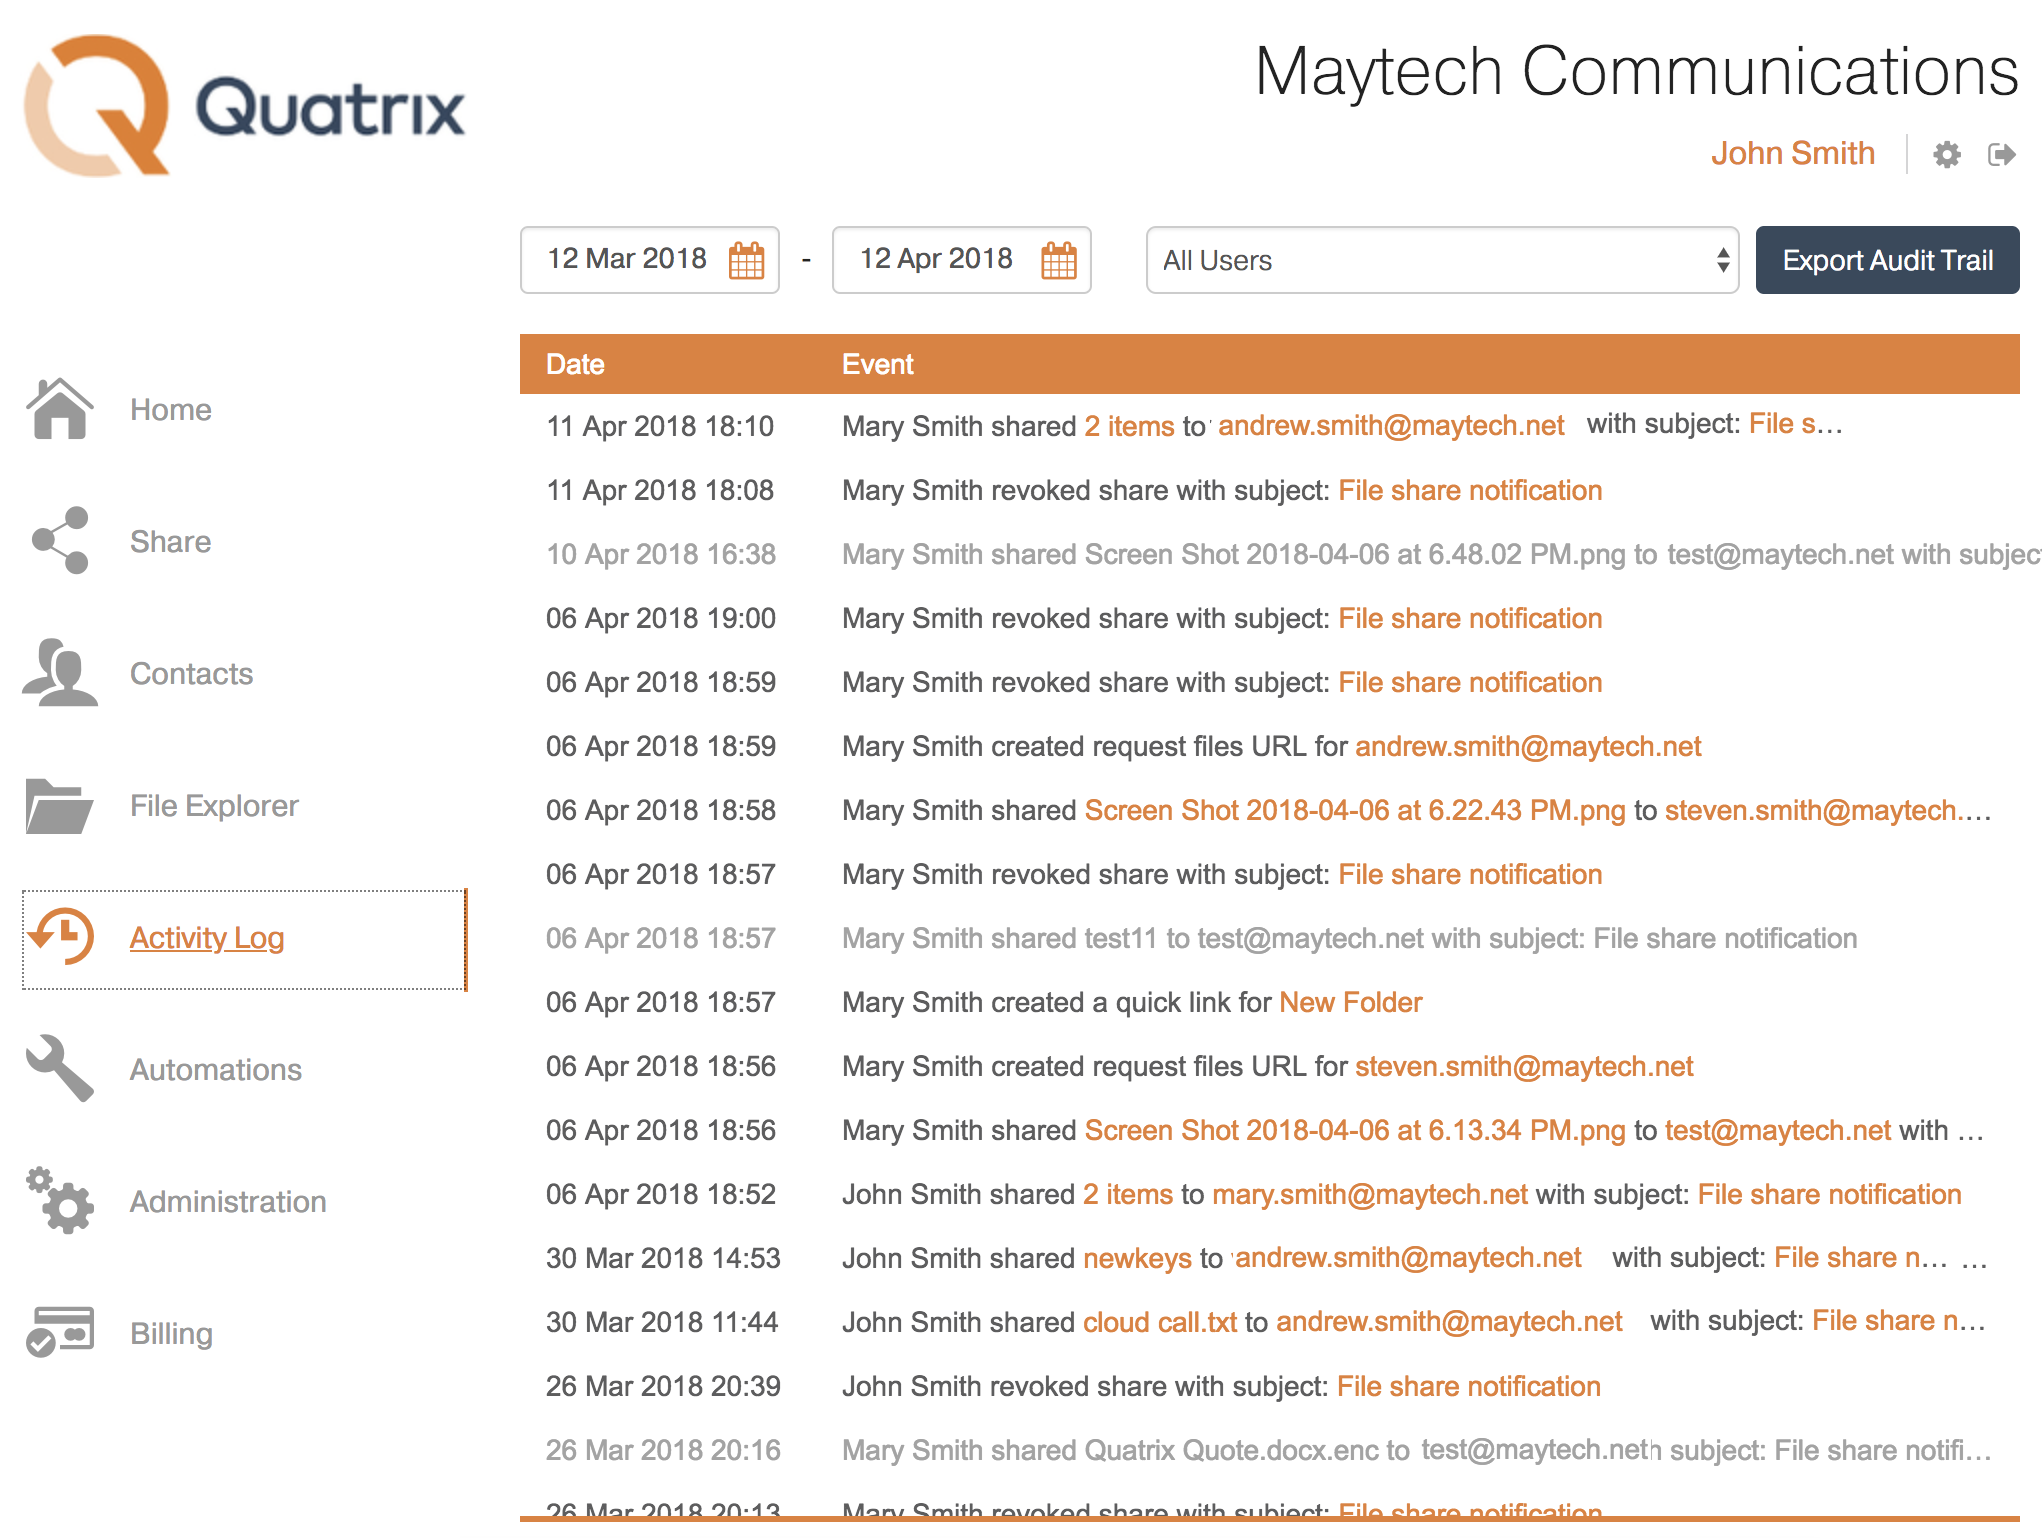Open Automations from the sidebar
Viewport: 2042px width, 1538px height.
pyautogui.click(x=216, y=1070)
